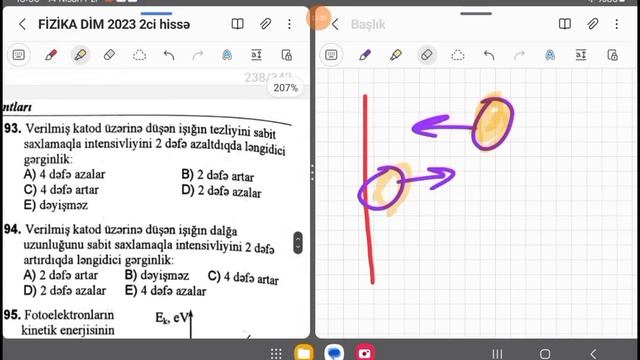Open the red Camera app
Image resolution: width=640 pixels, height=360 pixels.
(x=365, y=353)
